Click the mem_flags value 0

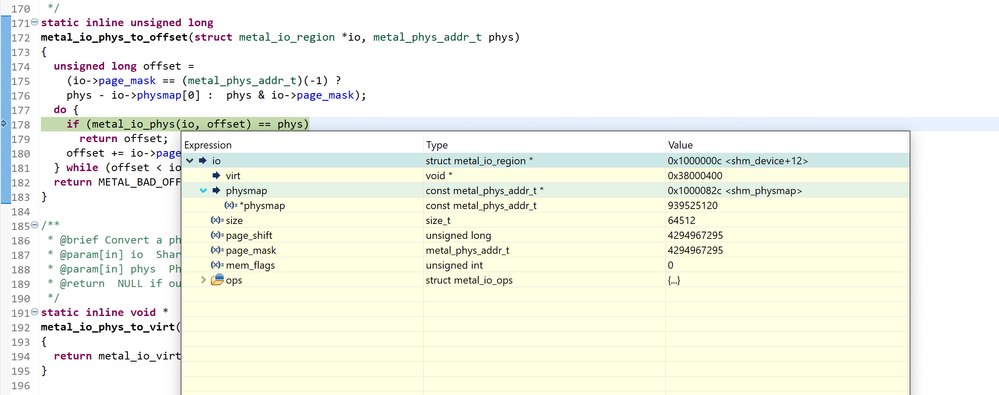670,265
